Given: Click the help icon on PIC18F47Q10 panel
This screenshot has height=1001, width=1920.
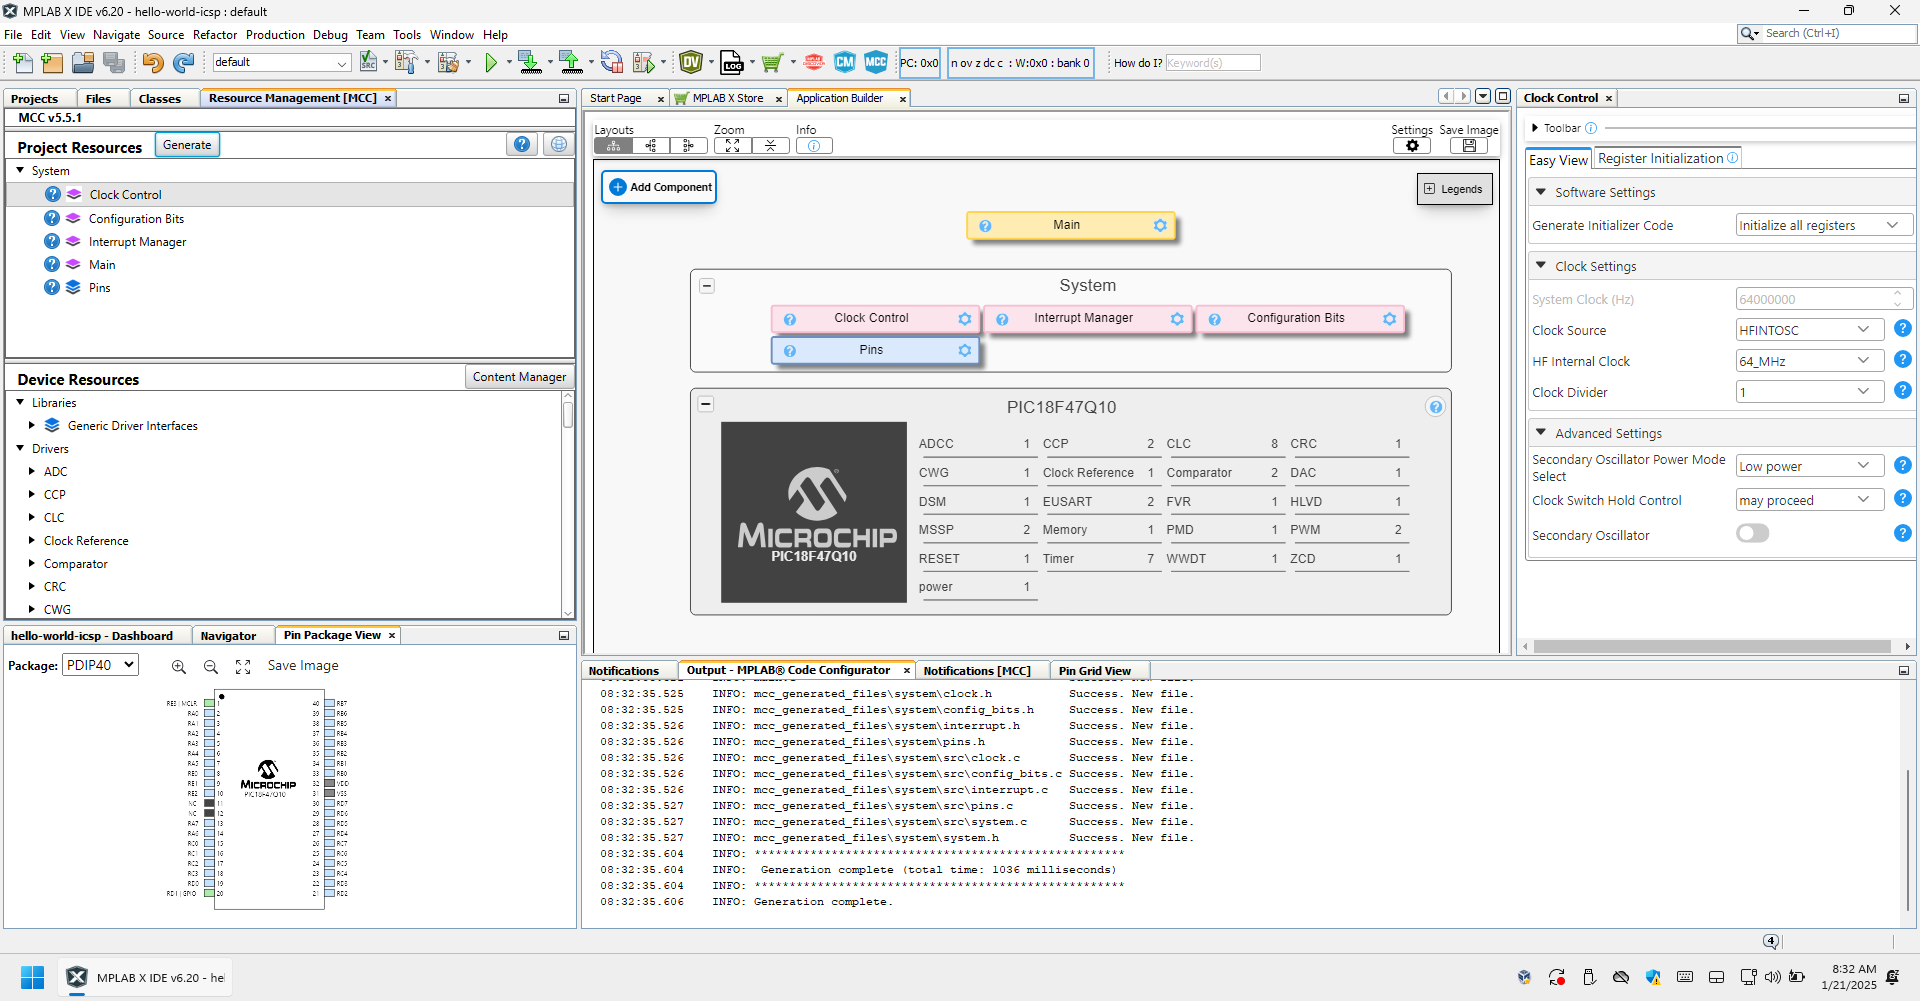Looking at the screenshot, I should [x=1435, y=407].
